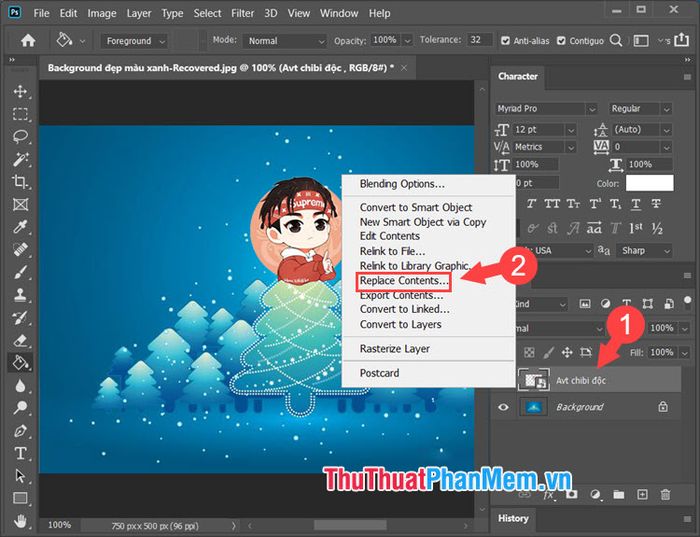
Task: Select the Lasso tool
Action: (20, 136)
